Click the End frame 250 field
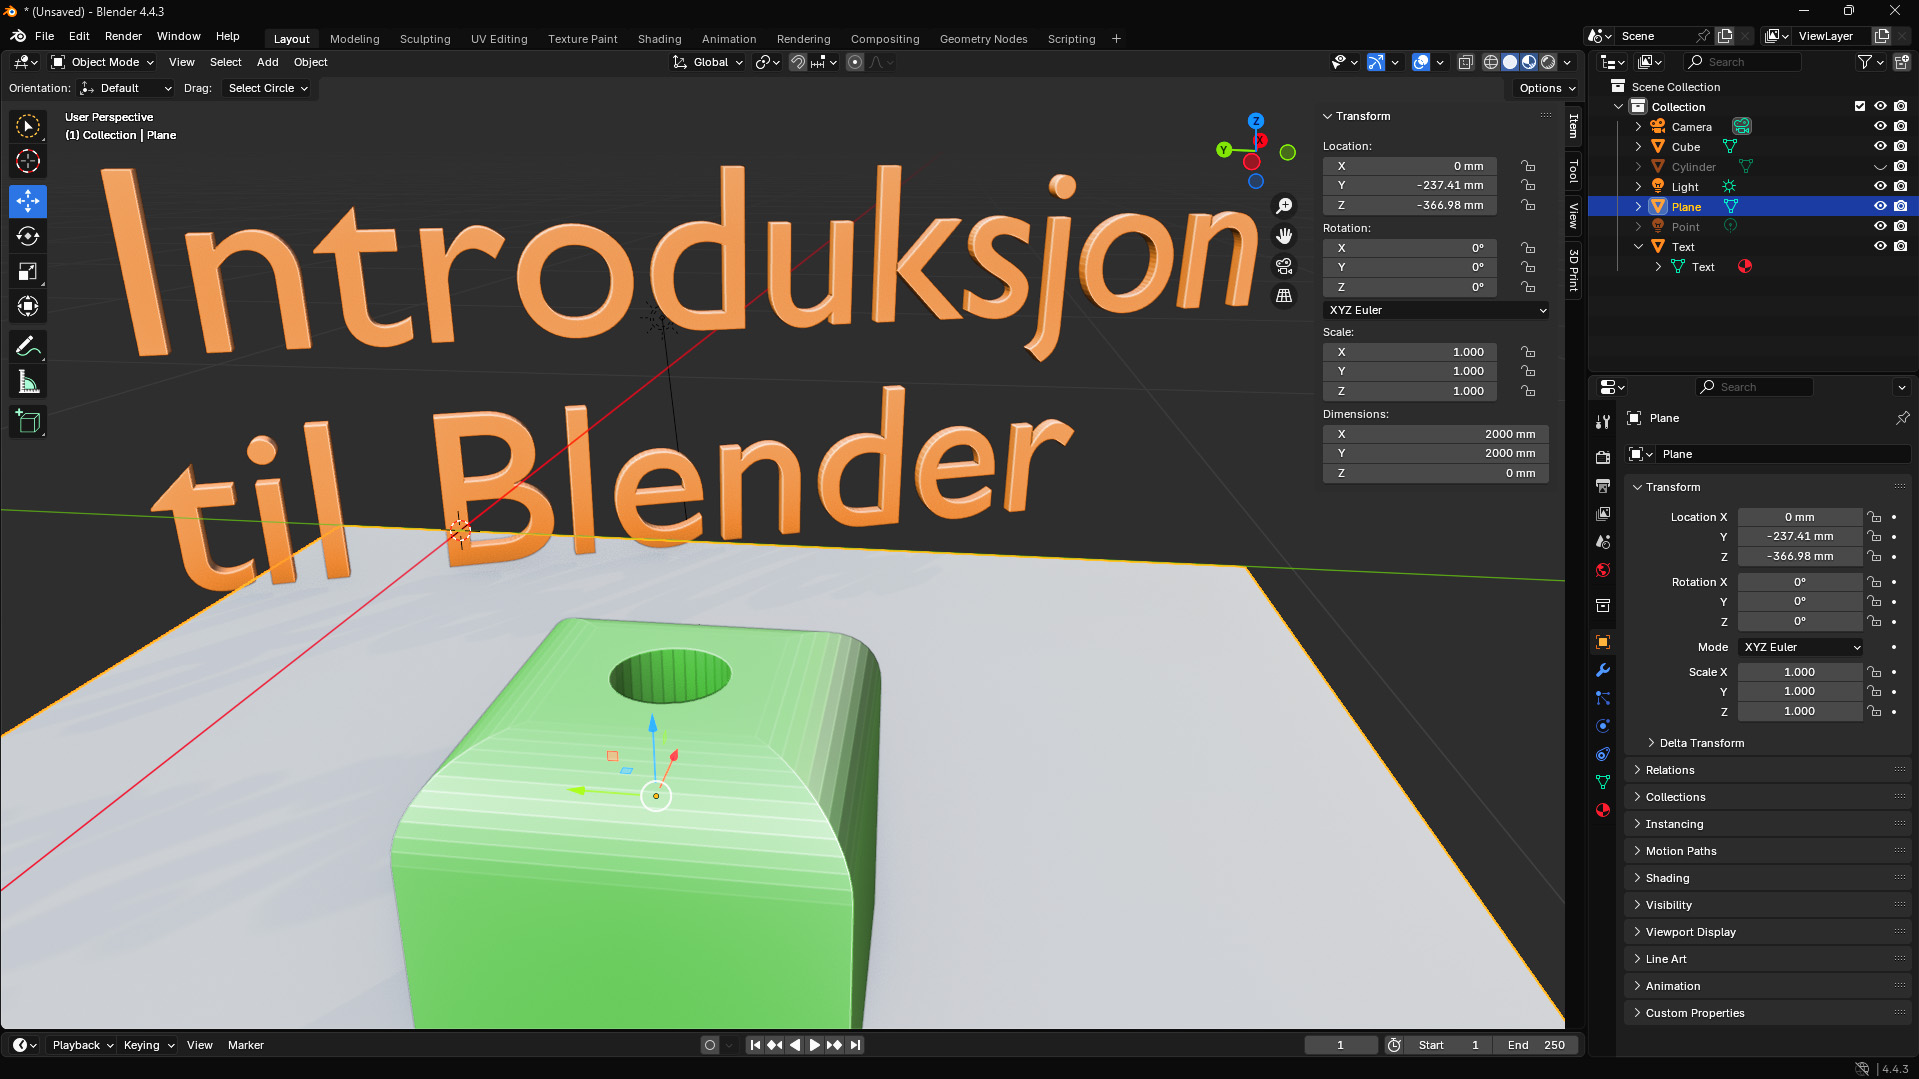The width and height of the screenshot is (1919, 1079). [1535, 1045]
